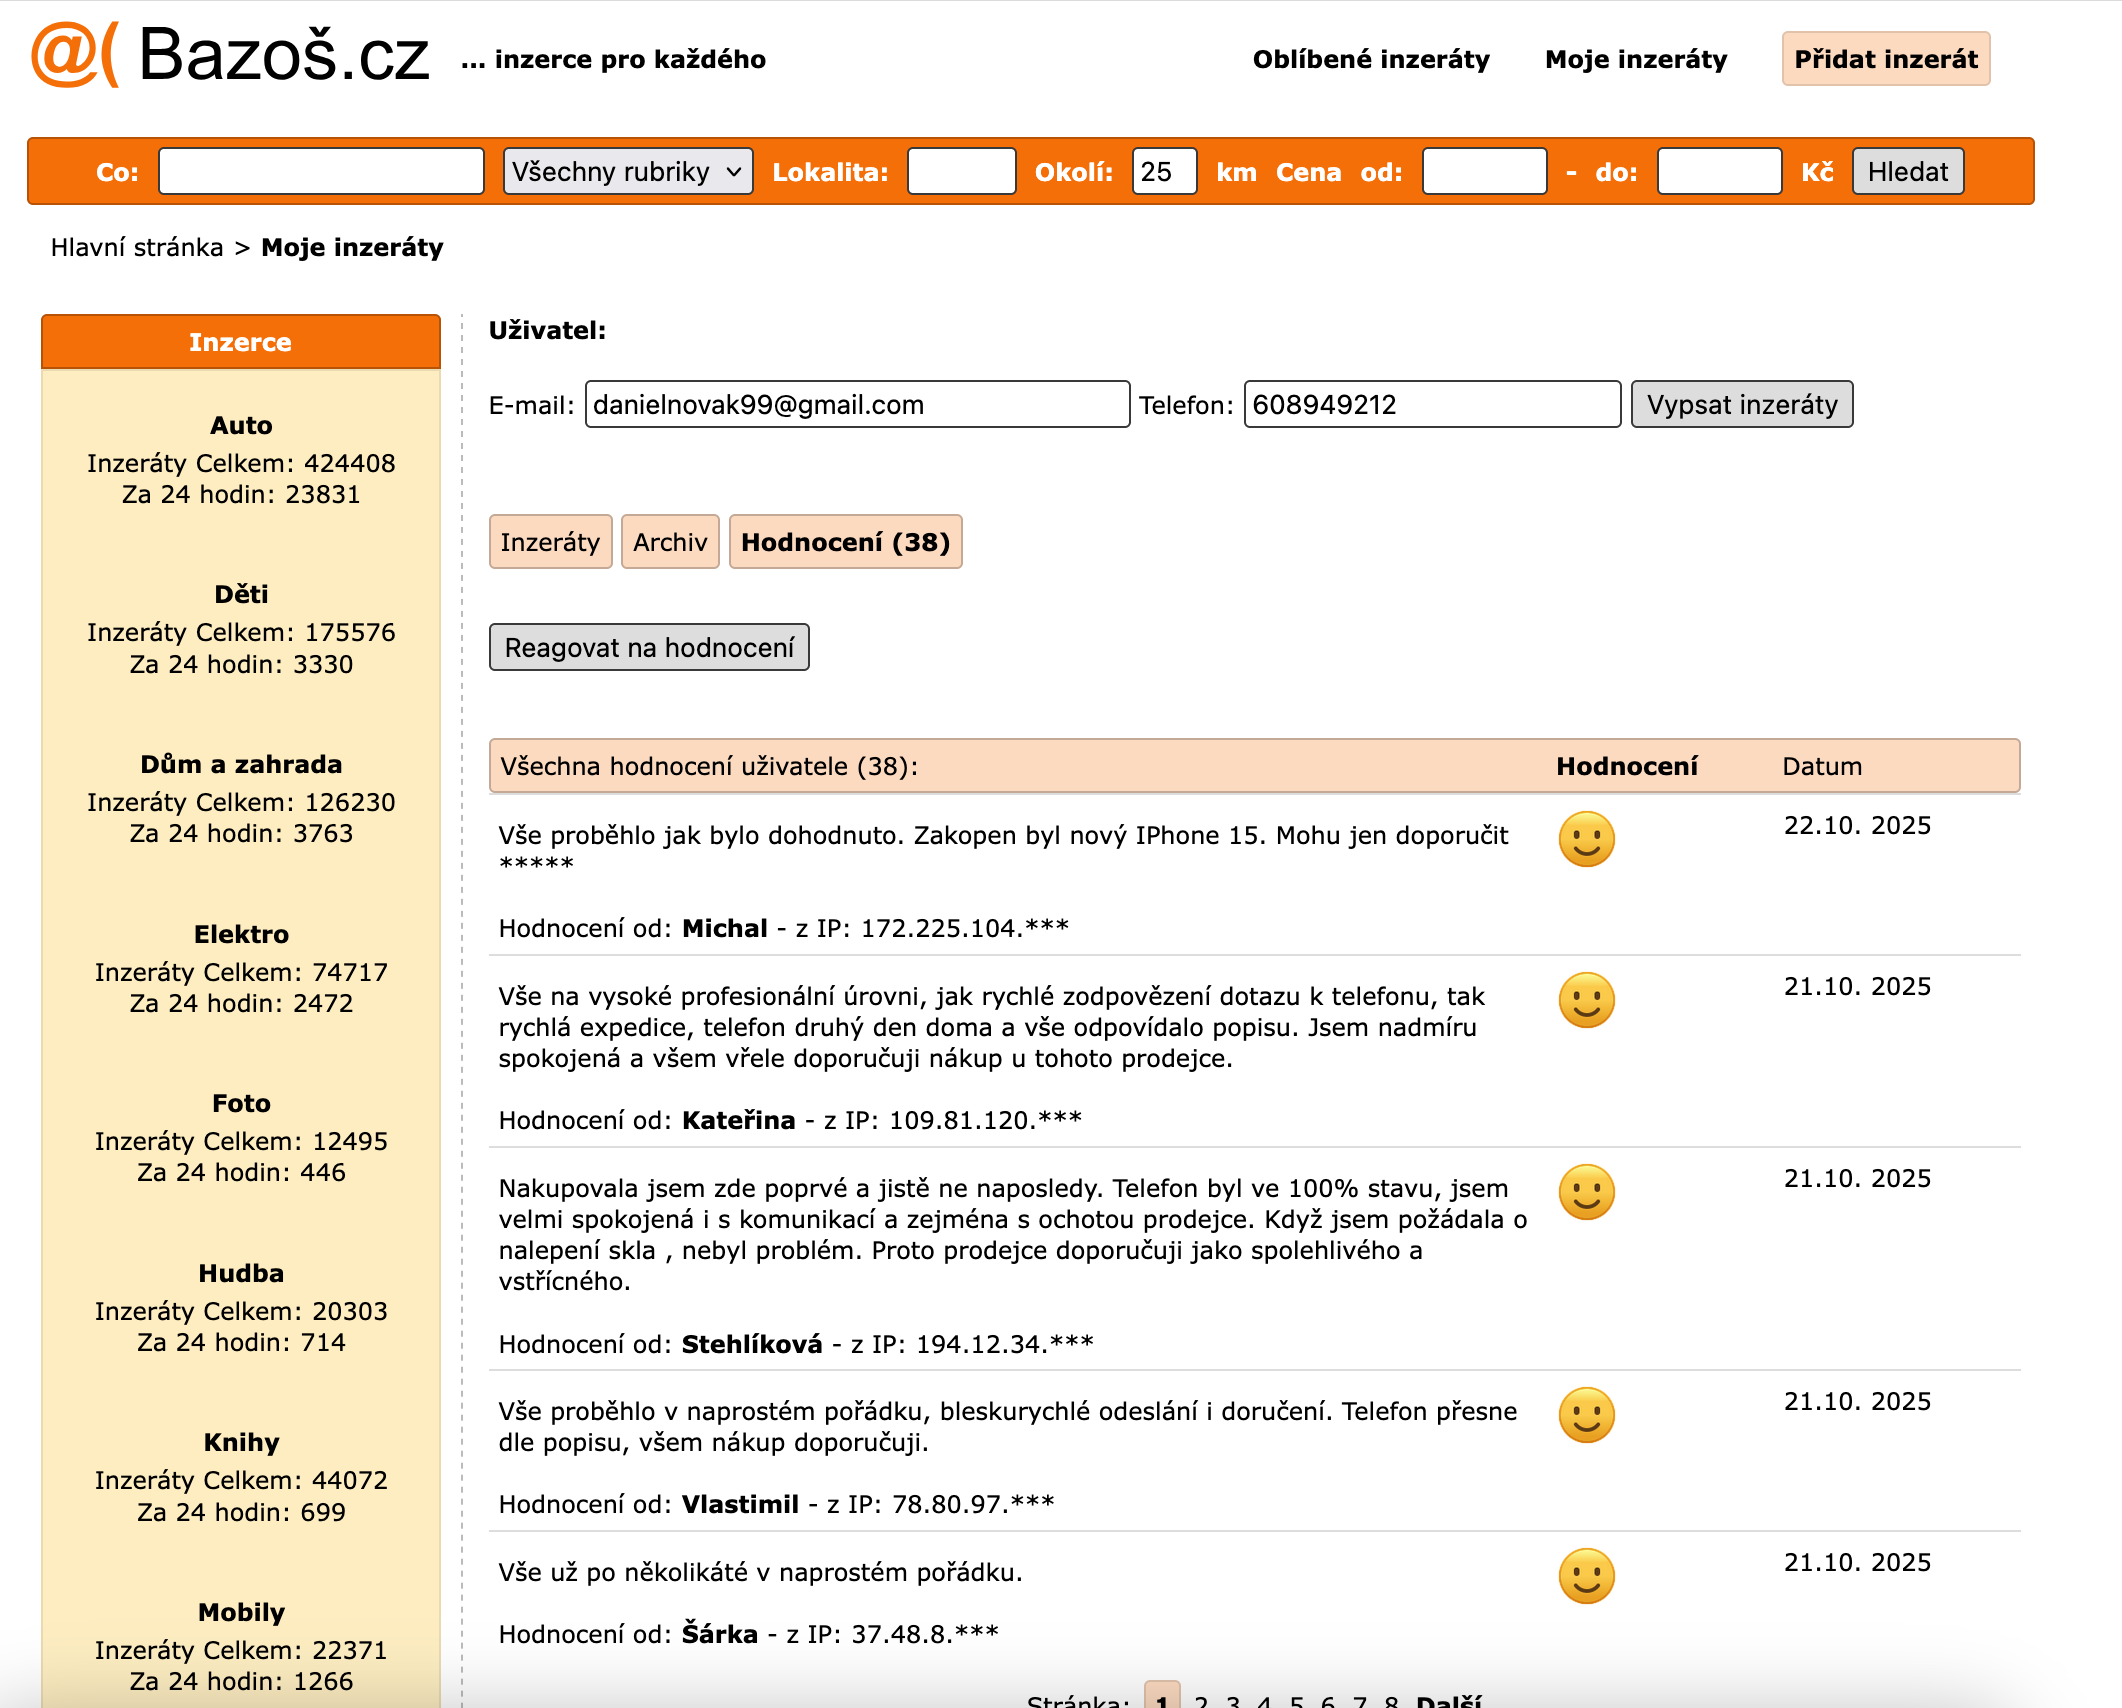
Task: Switch to the Inzeráty tab
Action: [x=550, y=542]
